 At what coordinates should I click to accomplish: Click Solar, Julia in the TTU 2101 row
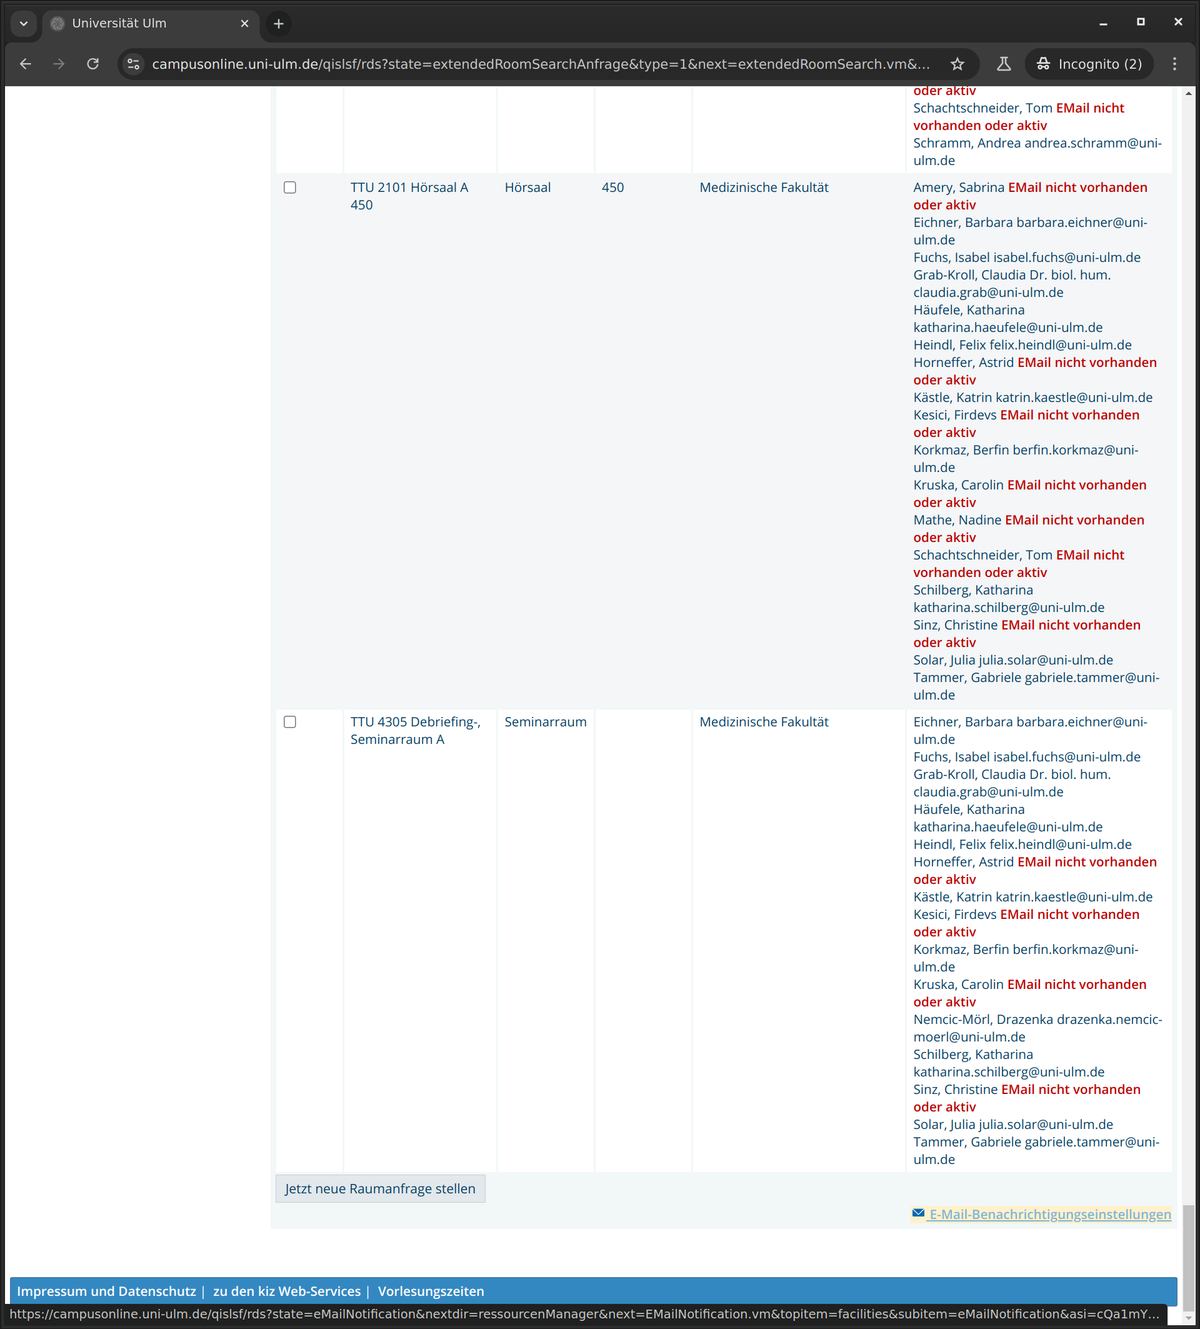tap(944, 660)
